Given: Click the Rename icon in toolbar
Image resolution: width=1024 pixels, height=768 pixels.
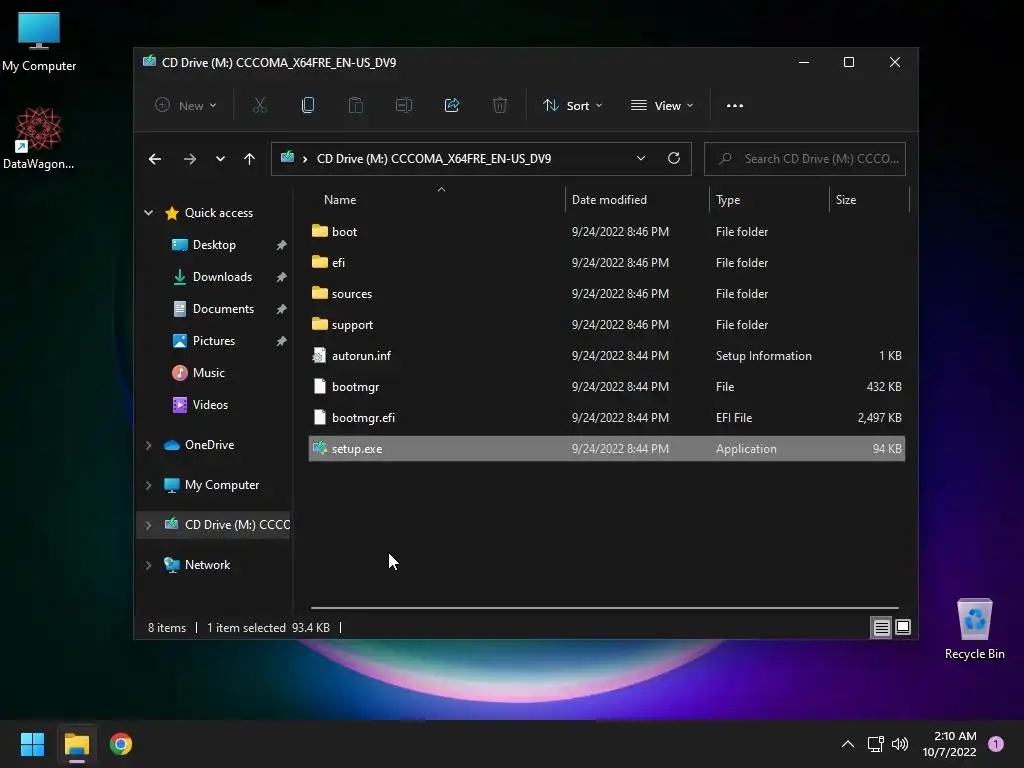Looking at the screenshot, I should click(x=404, y=105).
